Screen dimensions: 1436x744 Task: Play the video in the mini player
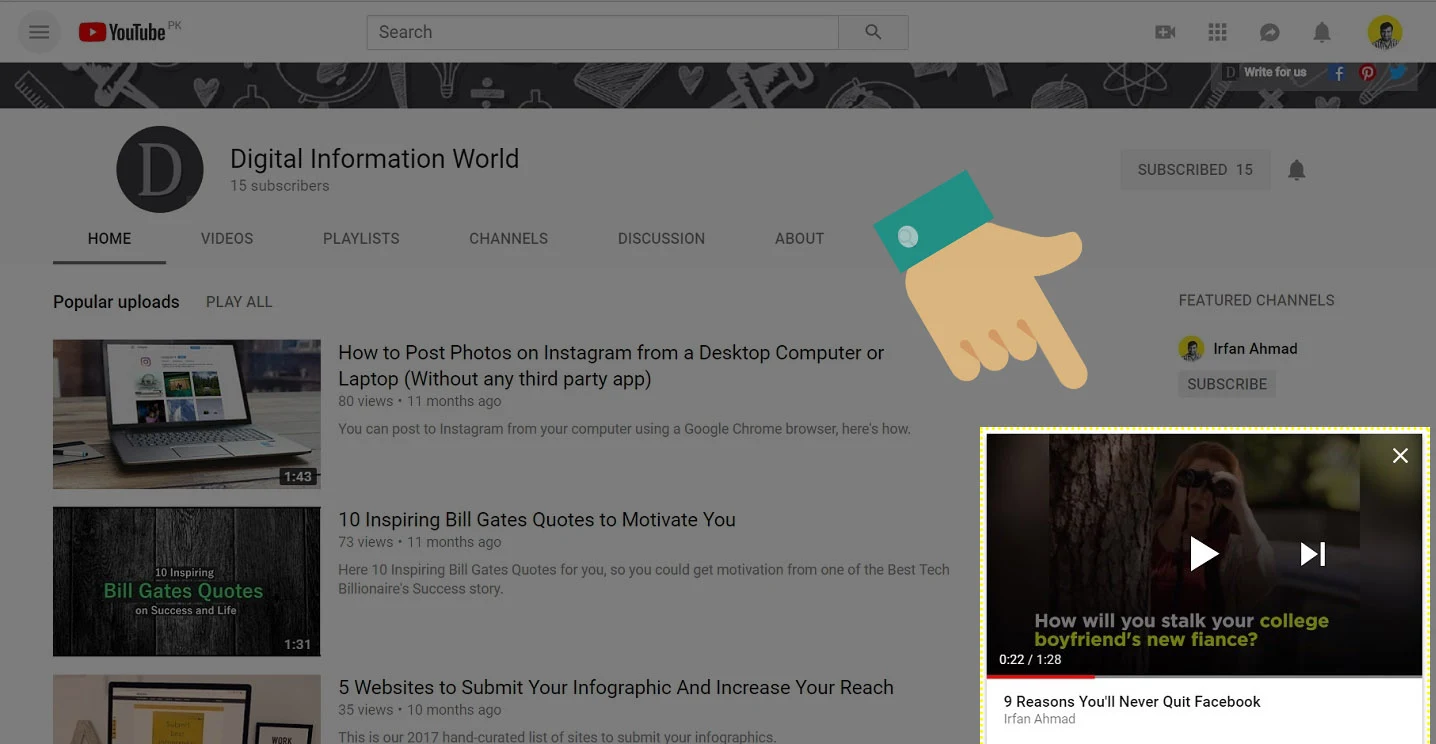tap(1204, 553)
